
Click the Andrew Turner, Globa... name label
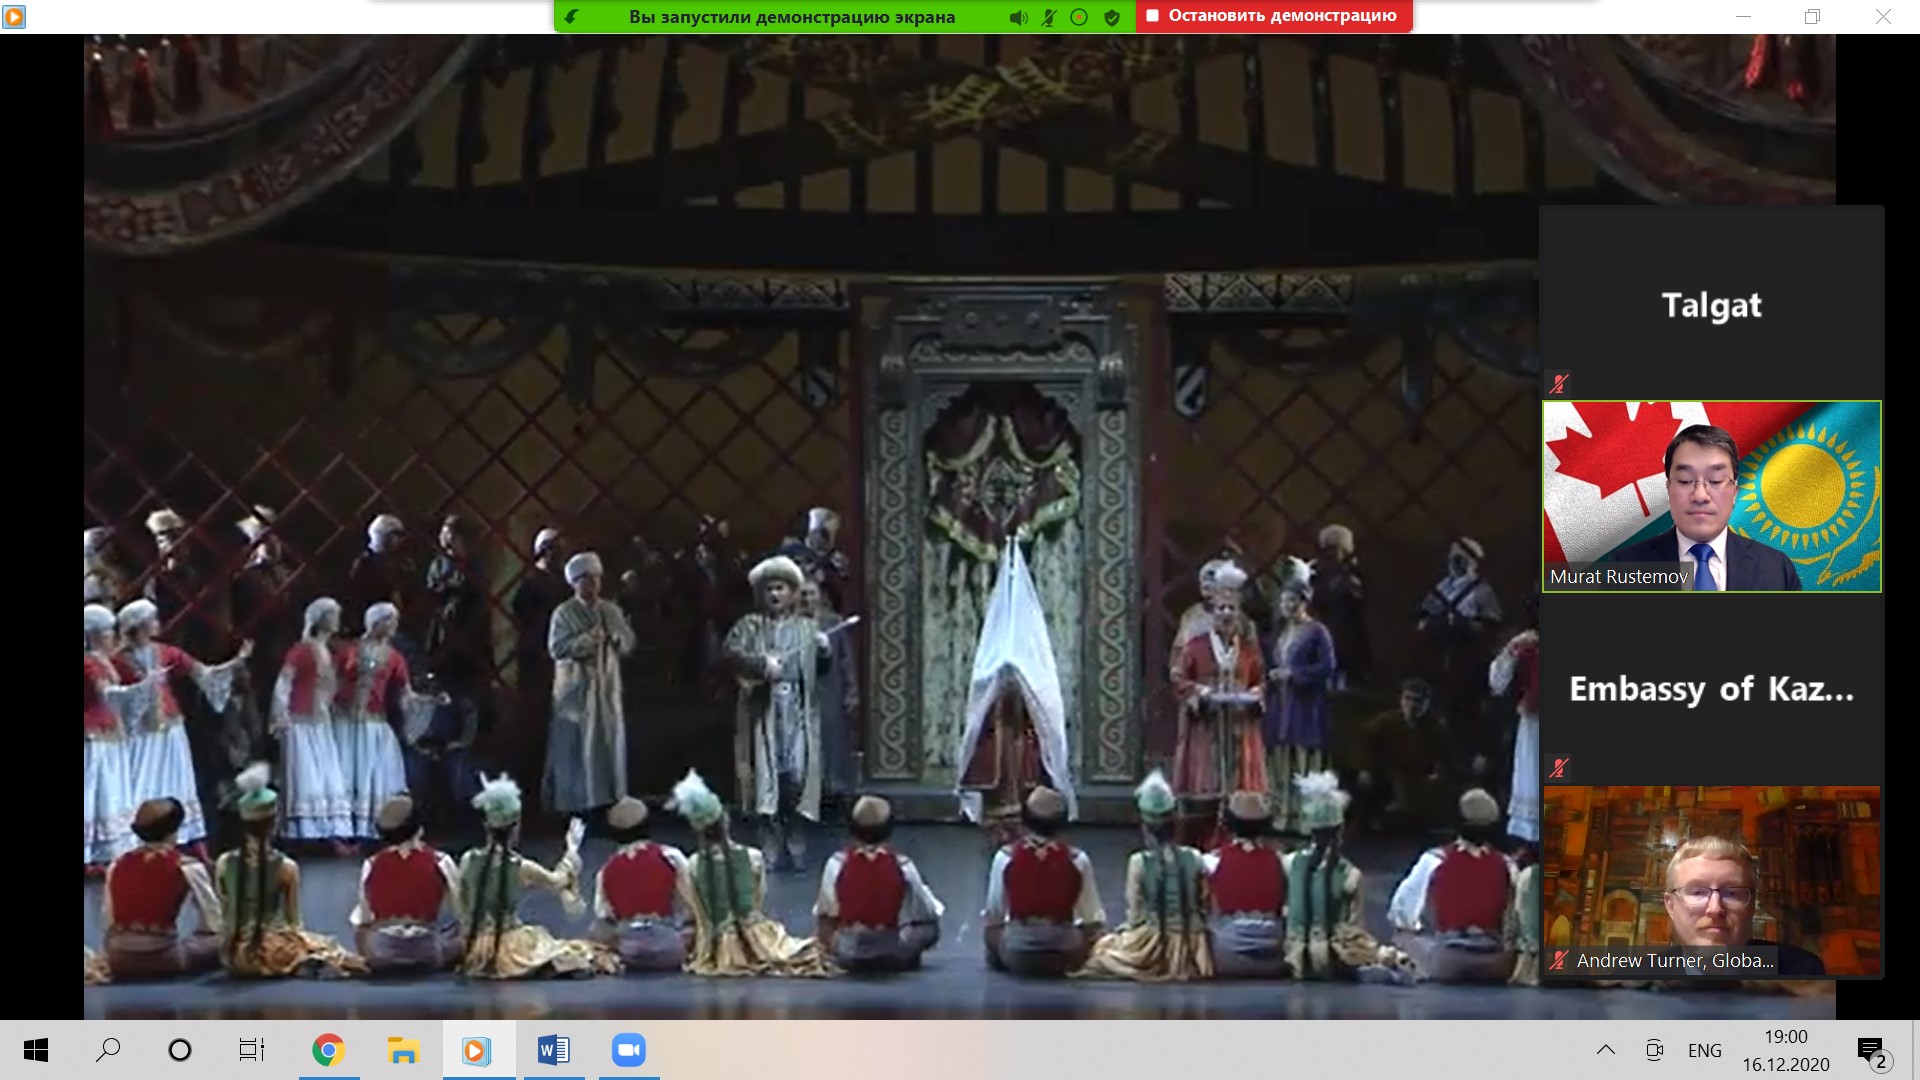point(1675,961)
